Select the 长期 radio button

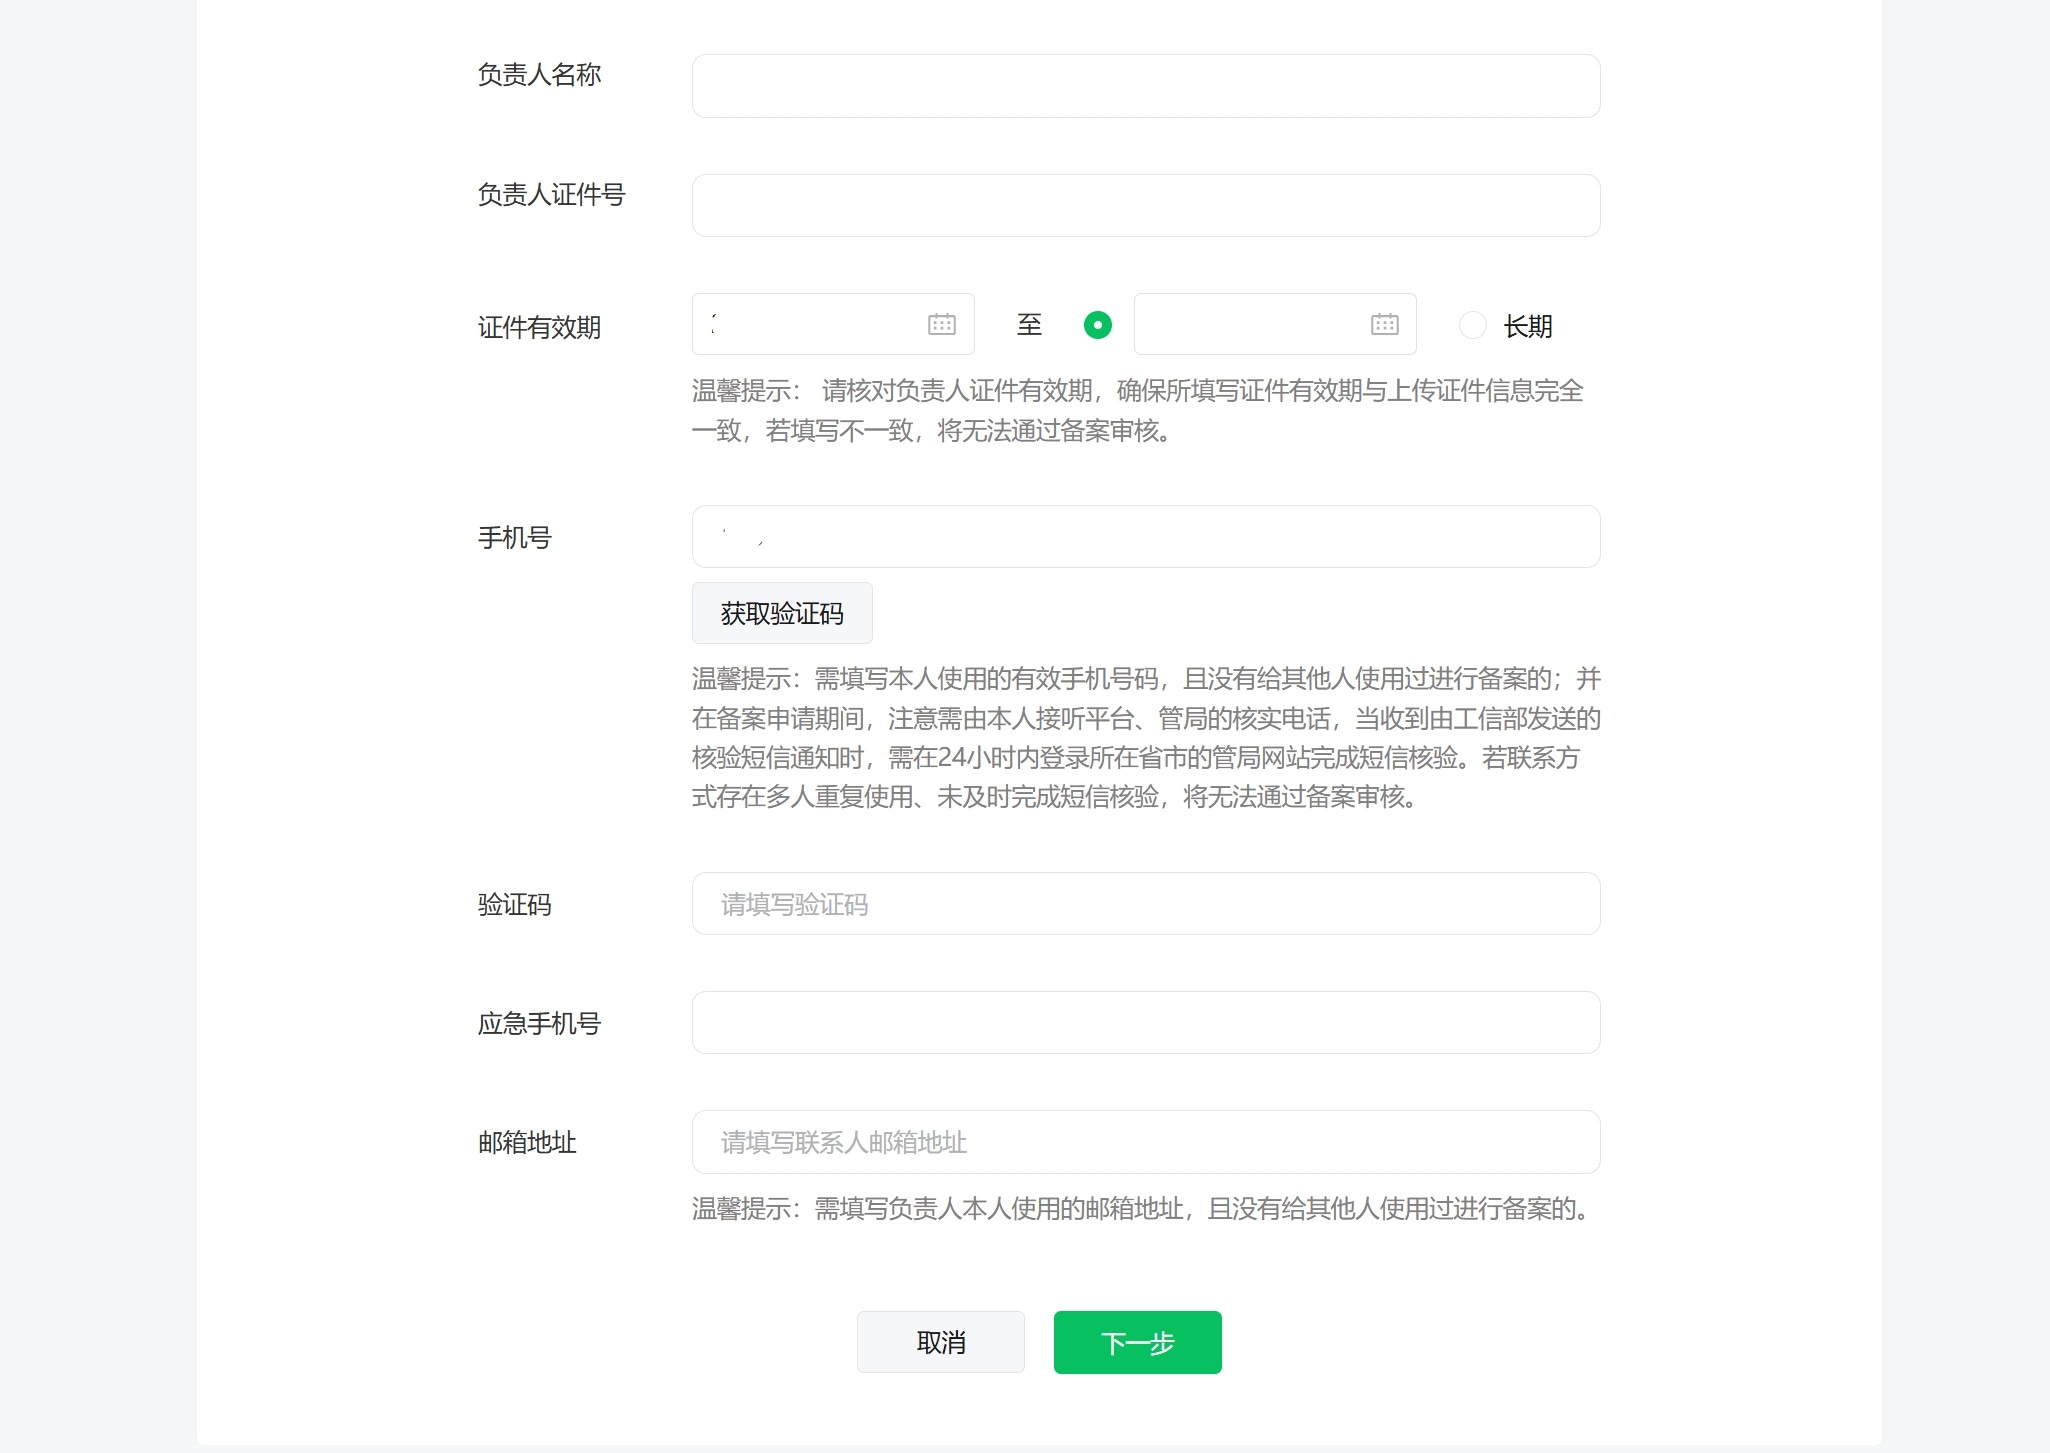click(1473, 325)
